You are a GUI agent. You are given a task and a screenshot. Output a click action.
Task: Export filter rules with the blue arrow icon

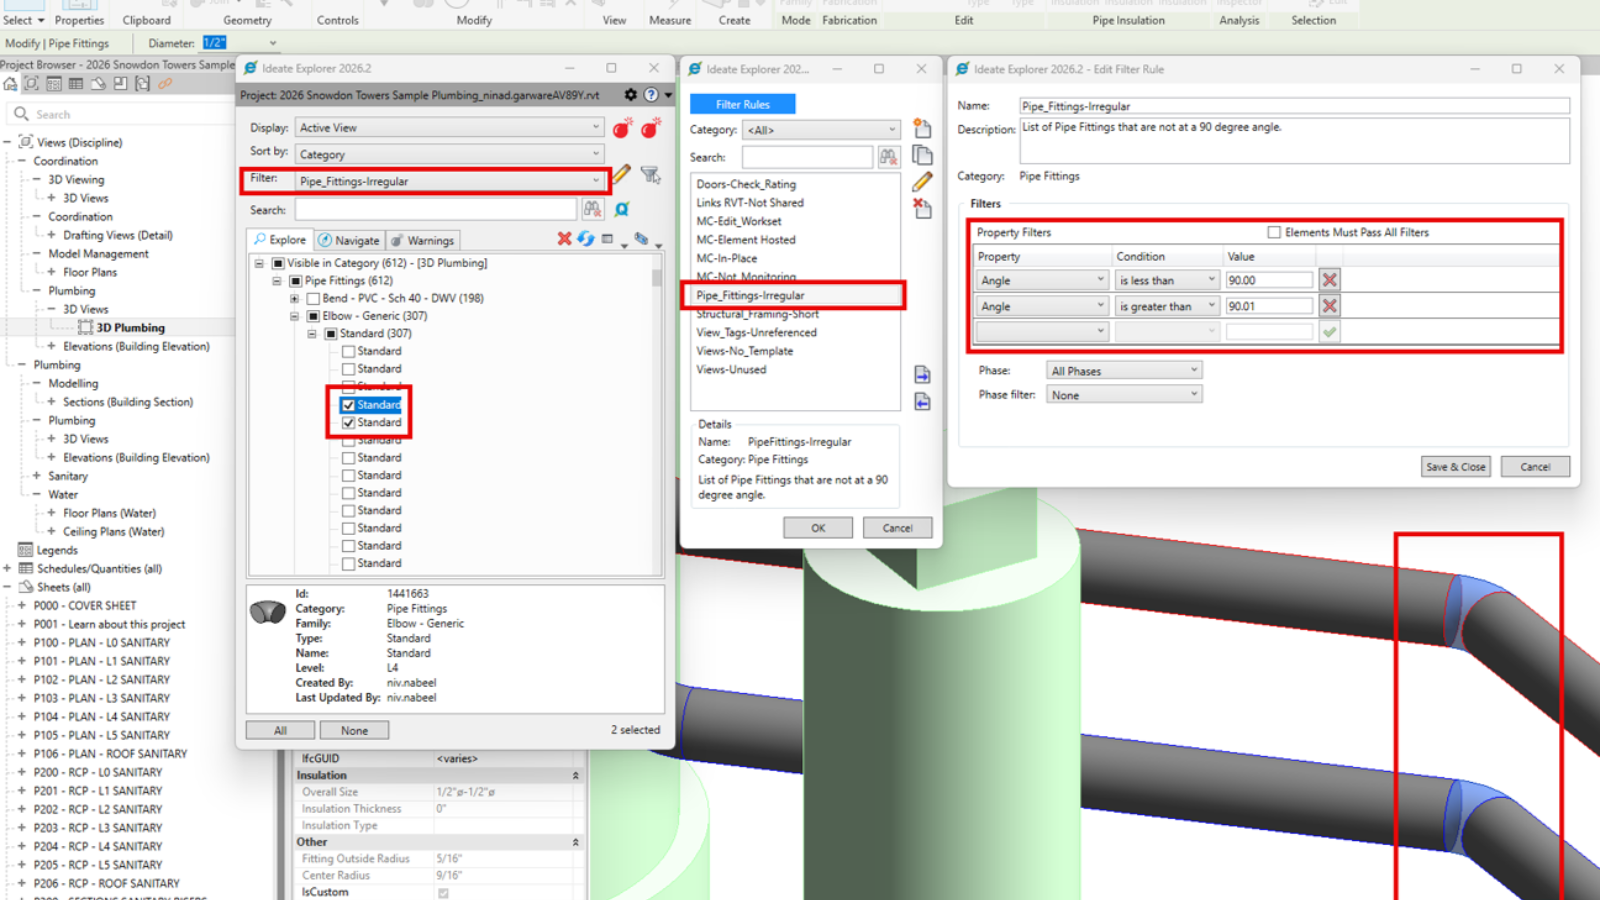tap(922, 374)
